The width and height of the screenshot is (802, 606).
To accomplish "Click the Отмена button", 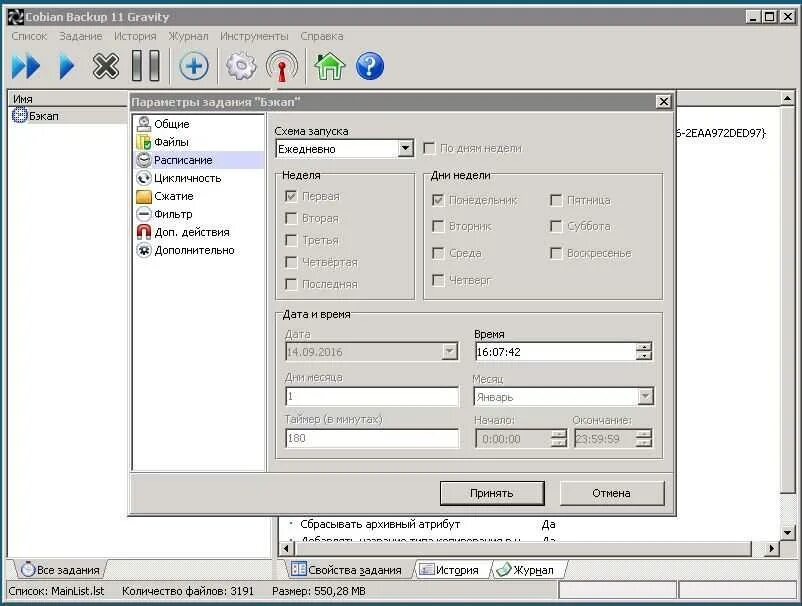I will pyautogui.click(x=612, y=493).
